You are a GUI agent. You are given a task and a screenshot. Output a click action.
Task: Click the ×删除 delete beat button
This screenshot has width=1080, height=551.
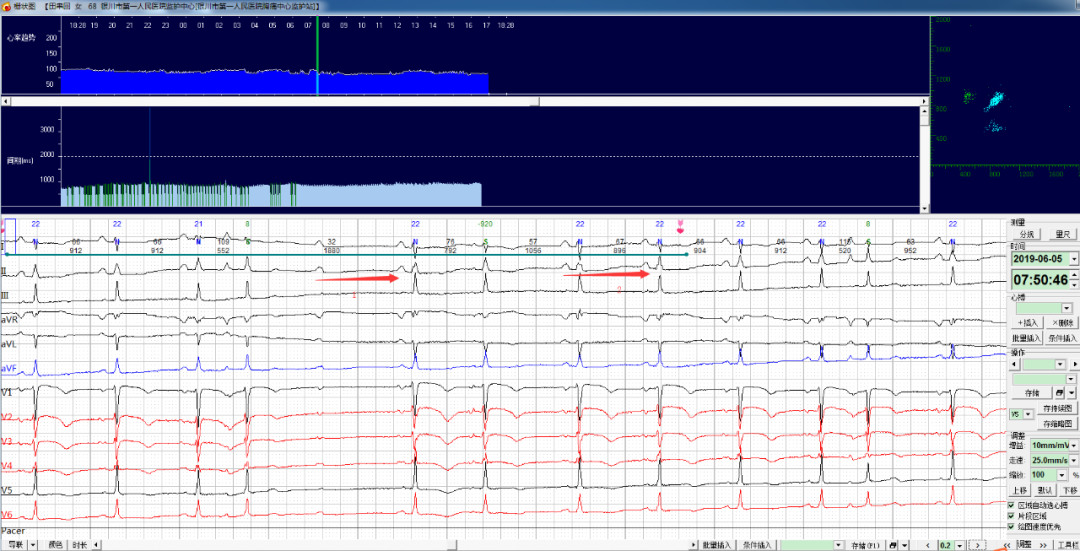point(1063,323)
